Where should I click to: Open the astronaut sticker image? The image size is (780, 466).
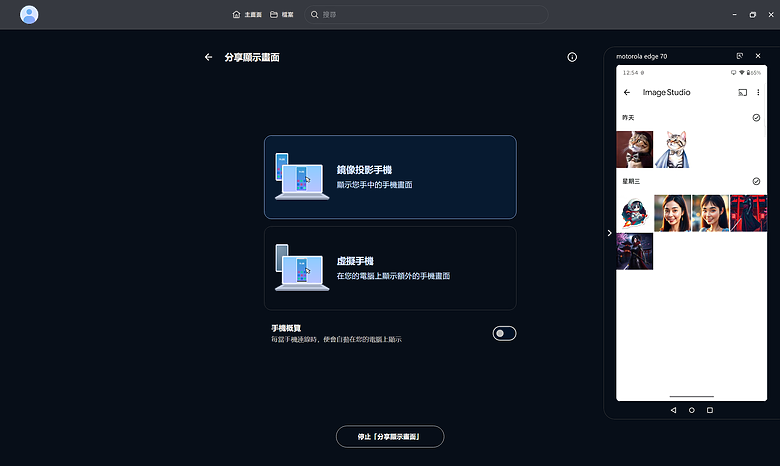[634, 213]
